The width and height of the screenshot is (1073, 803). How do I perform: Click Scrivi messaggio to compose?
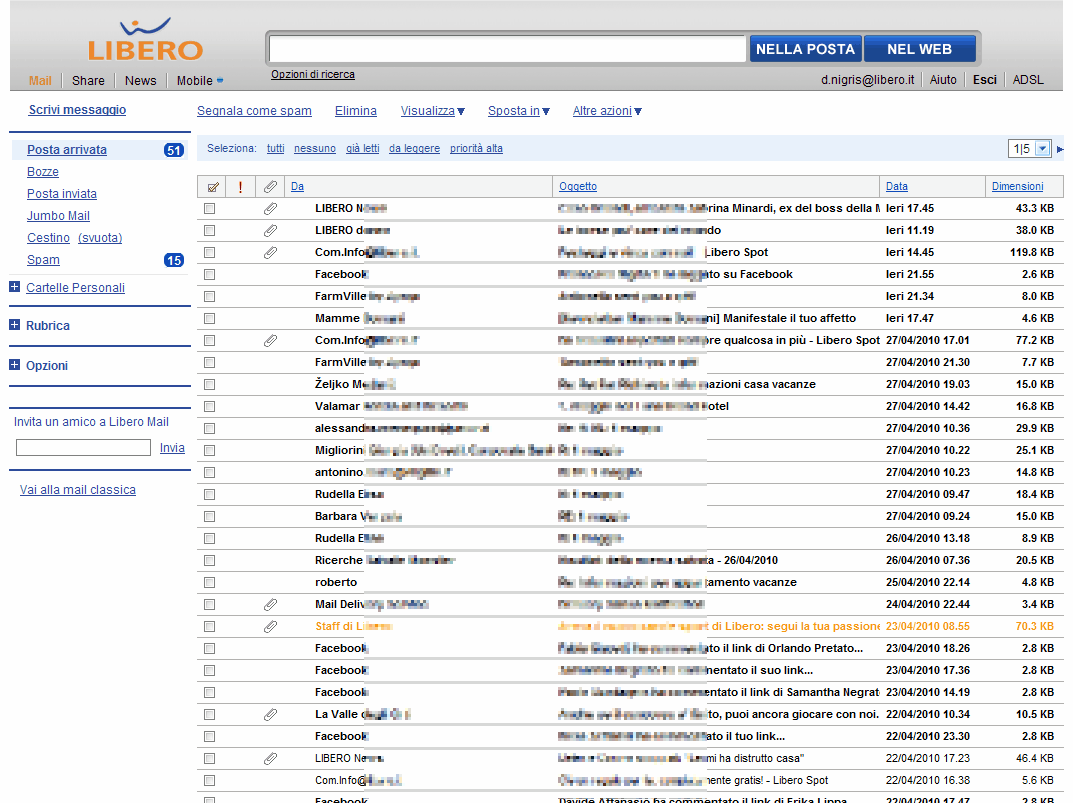pyautogui.click(x=77, y=110)
